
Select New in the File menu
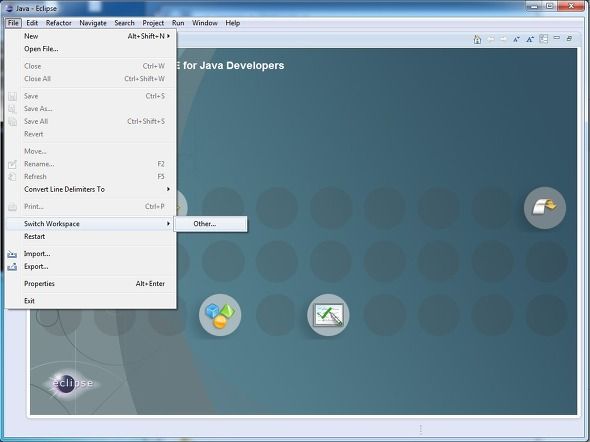click(91, 36)
